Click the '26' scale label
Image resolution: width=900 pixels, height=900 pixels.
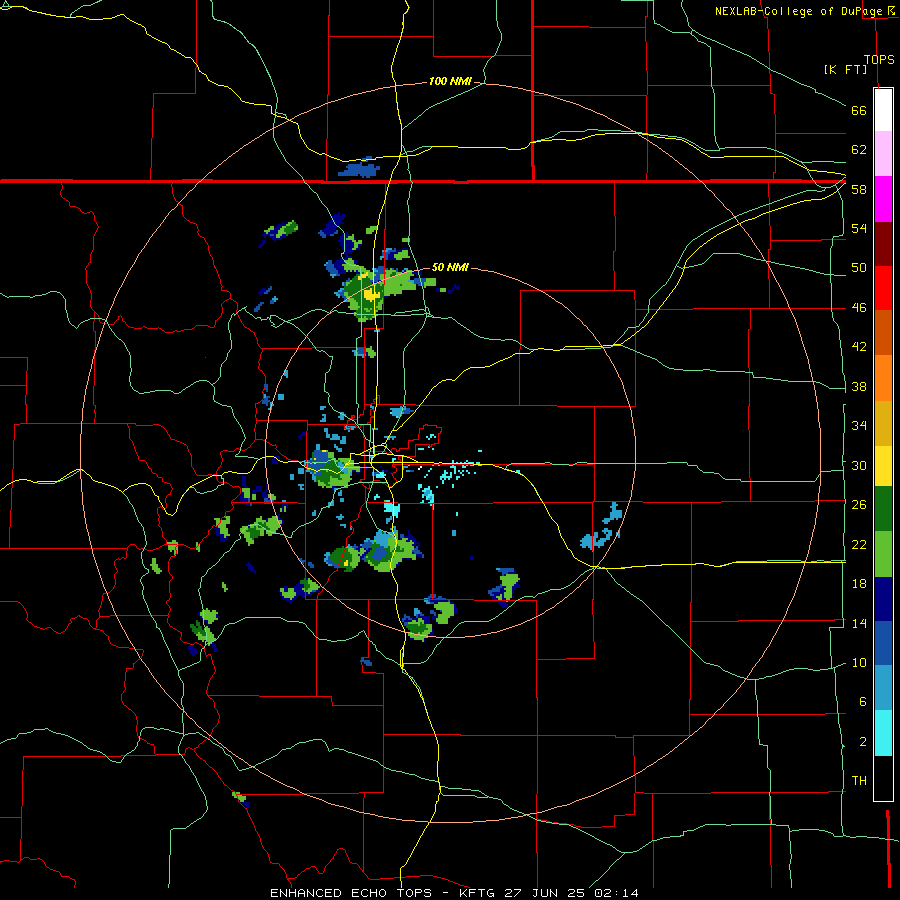point(859,505)
